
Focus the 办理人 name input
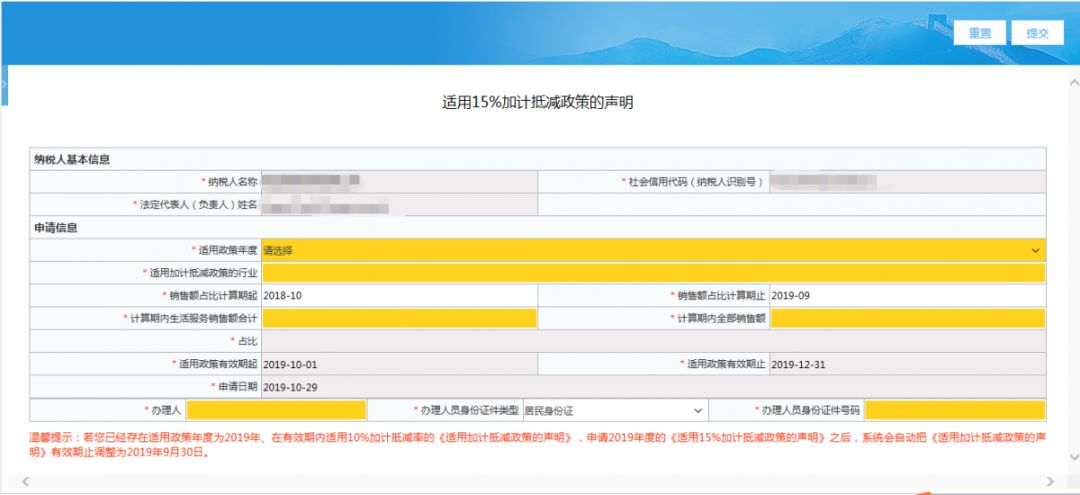[276, 410]
